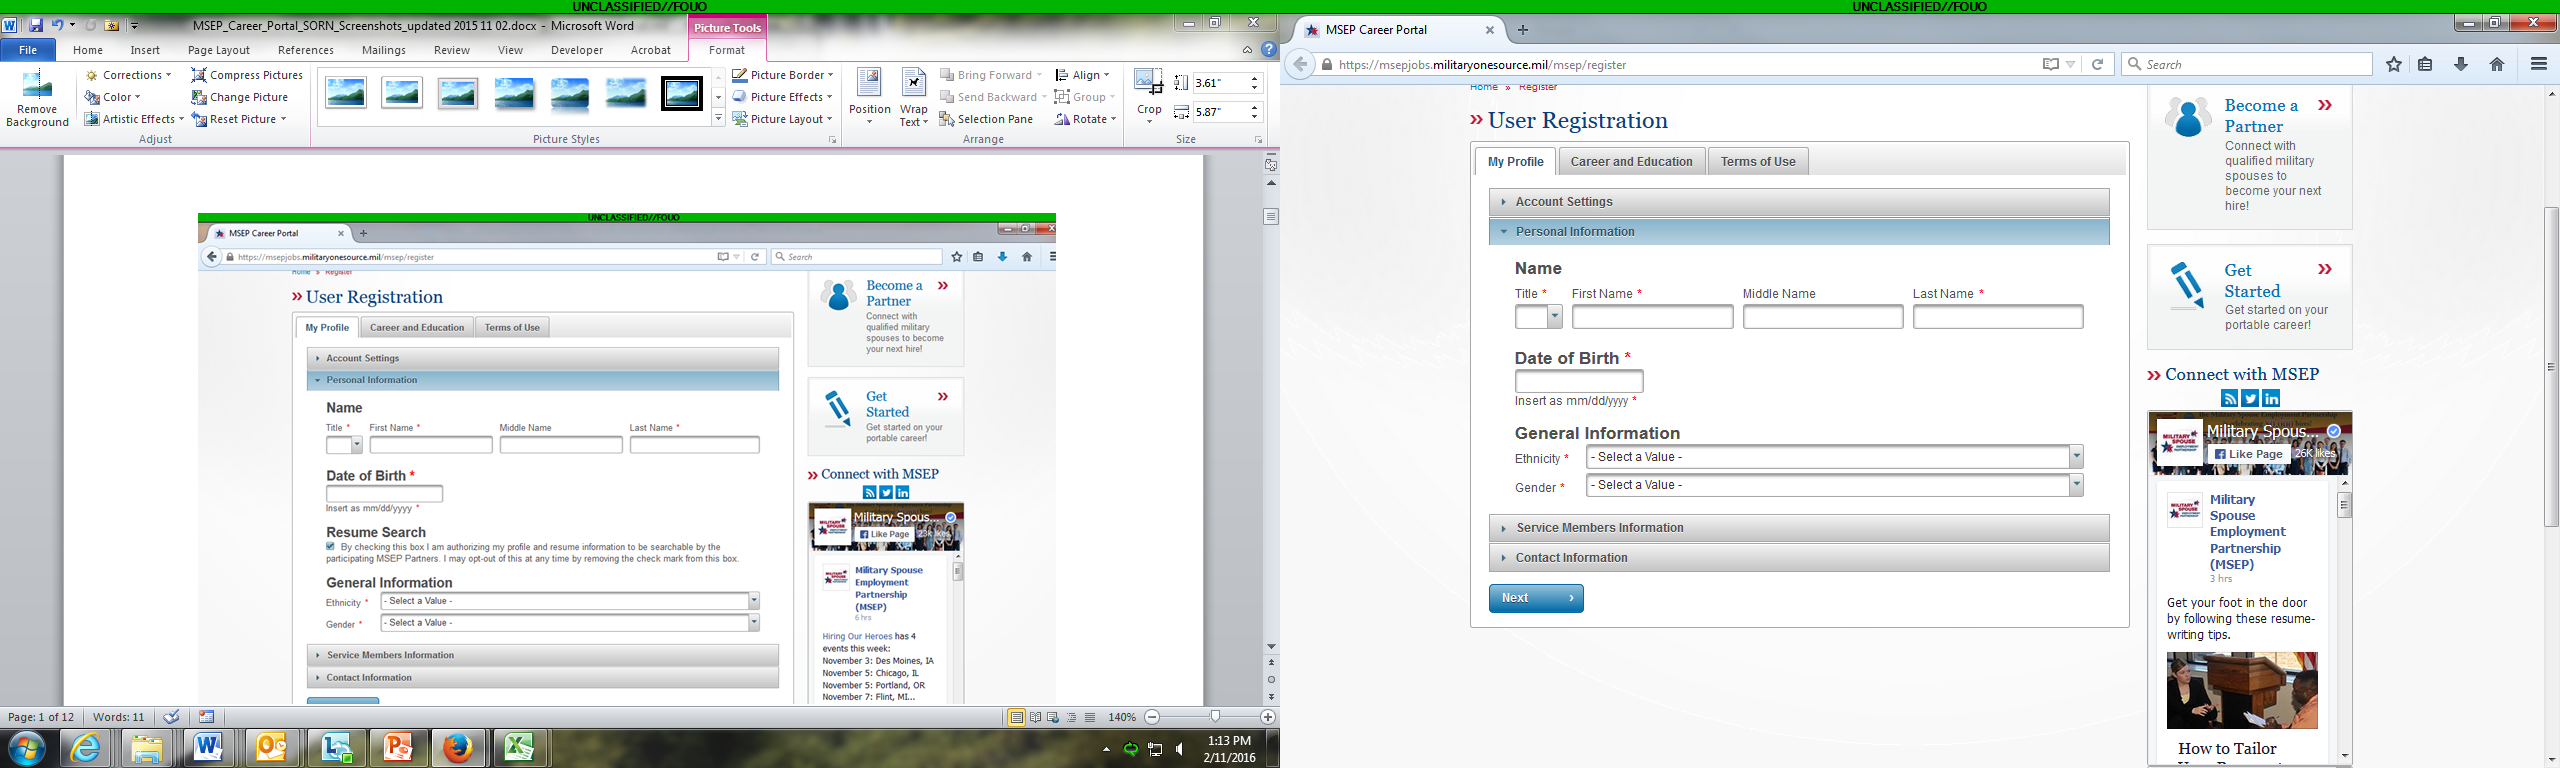The width and height of the screenshot is (2560, 768).
Task: Open Military Spouse Employment Partnership link in Firefox
Action: tap(2248, 532)
